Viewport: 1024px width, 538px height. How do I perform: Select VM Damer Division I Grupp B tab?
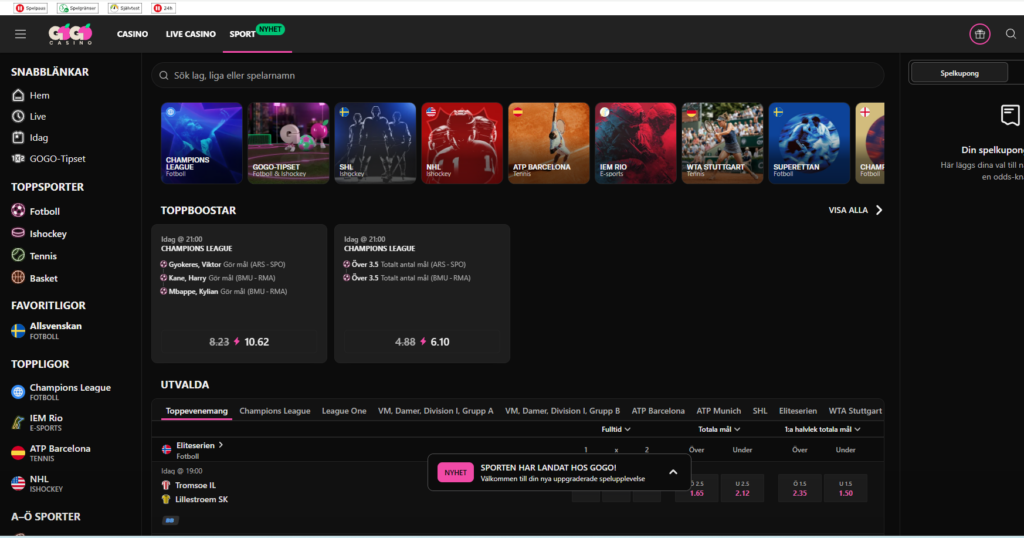(x=562, y=411)
